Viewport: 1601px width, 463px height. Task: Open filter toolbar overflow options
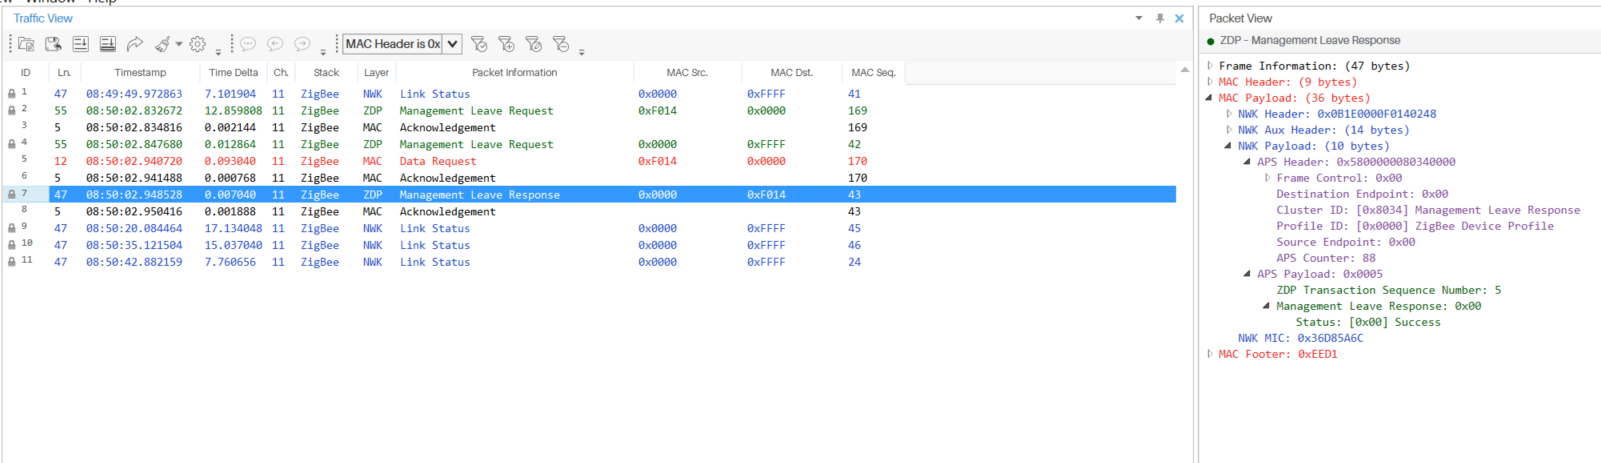pos(581,50)
